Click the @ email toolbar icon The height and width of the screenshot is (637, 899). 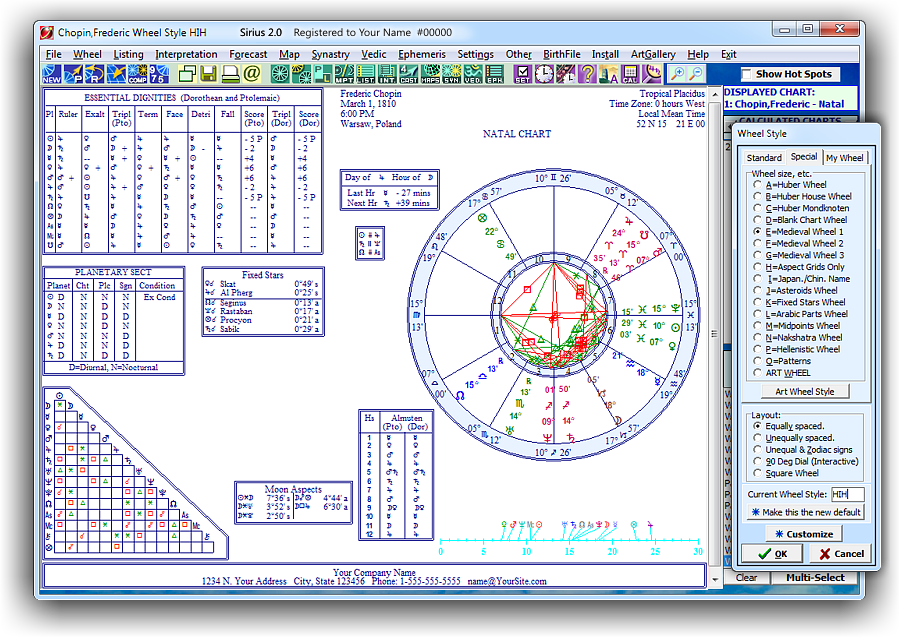[x=251, y=74]
